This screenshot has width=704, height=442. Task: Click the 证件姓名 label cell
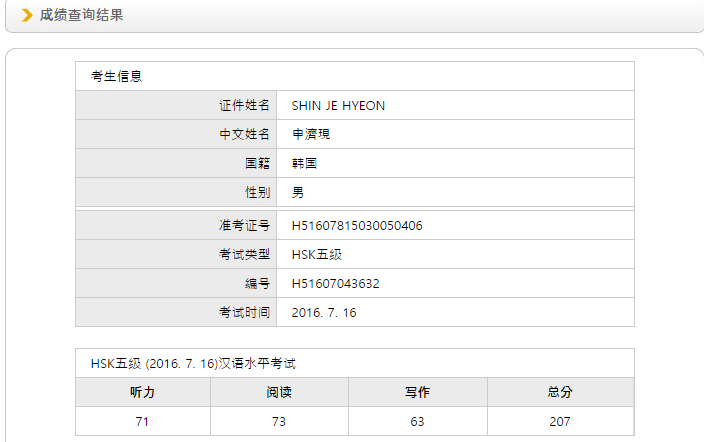[176, 106]
